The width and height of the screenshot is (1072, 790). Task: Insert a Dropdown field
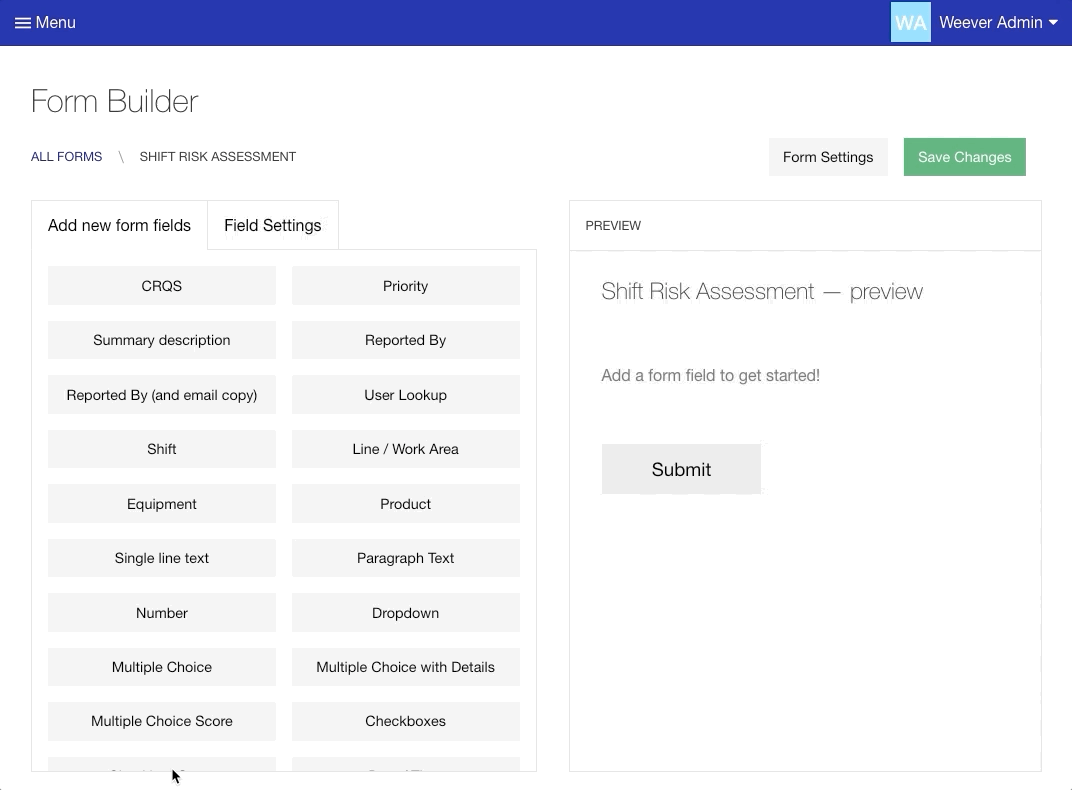pyautogui.click(x=405, y=613)
